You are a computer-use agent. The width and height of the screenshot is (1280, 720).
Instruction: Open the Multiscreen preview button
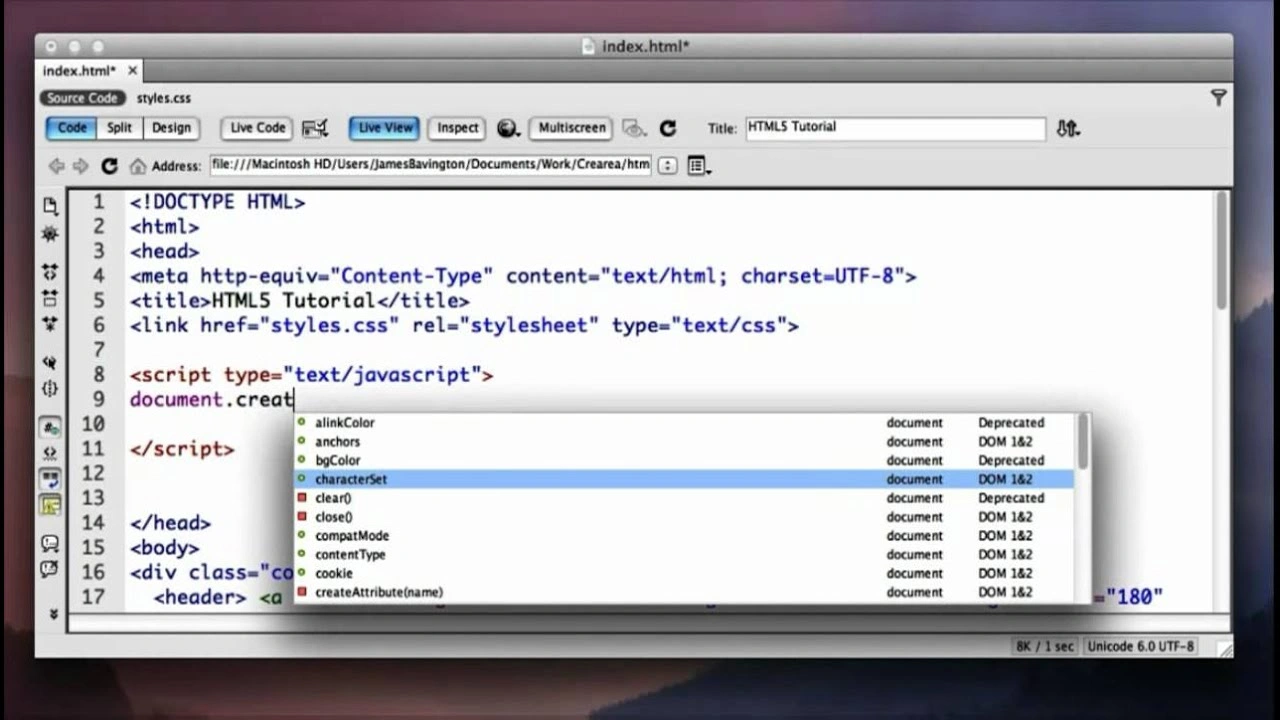pos(572,128)
